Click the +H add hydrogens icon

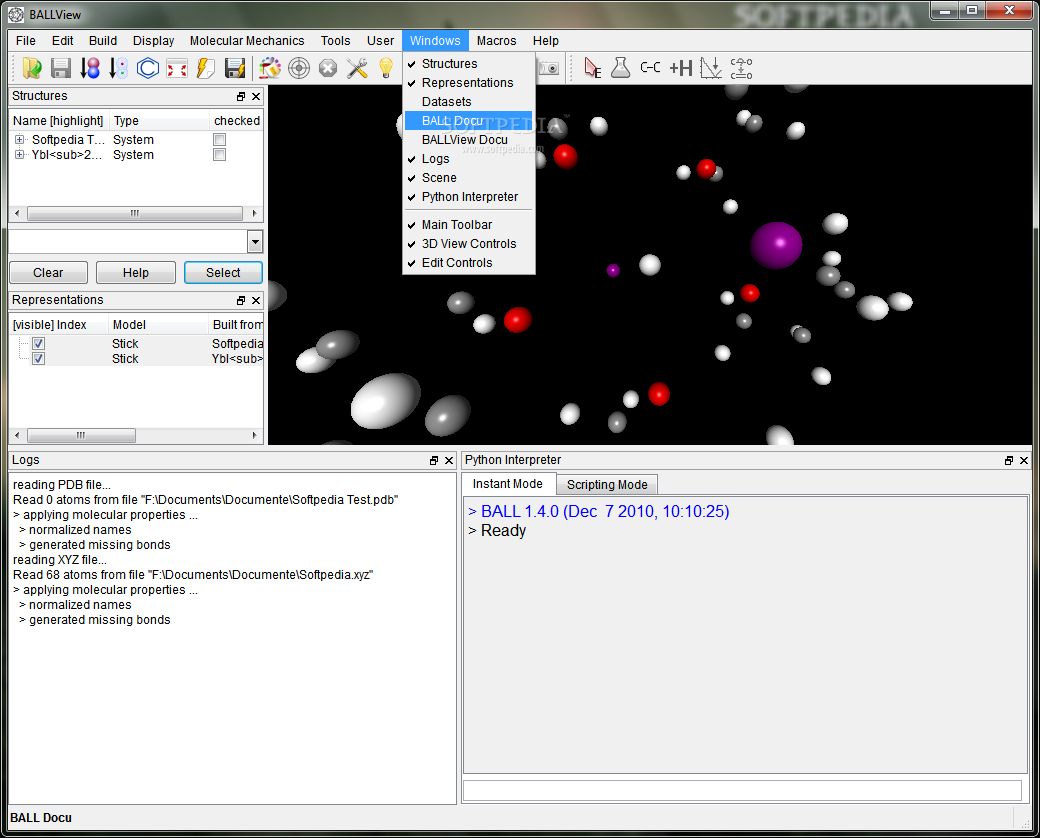[681, 68]
